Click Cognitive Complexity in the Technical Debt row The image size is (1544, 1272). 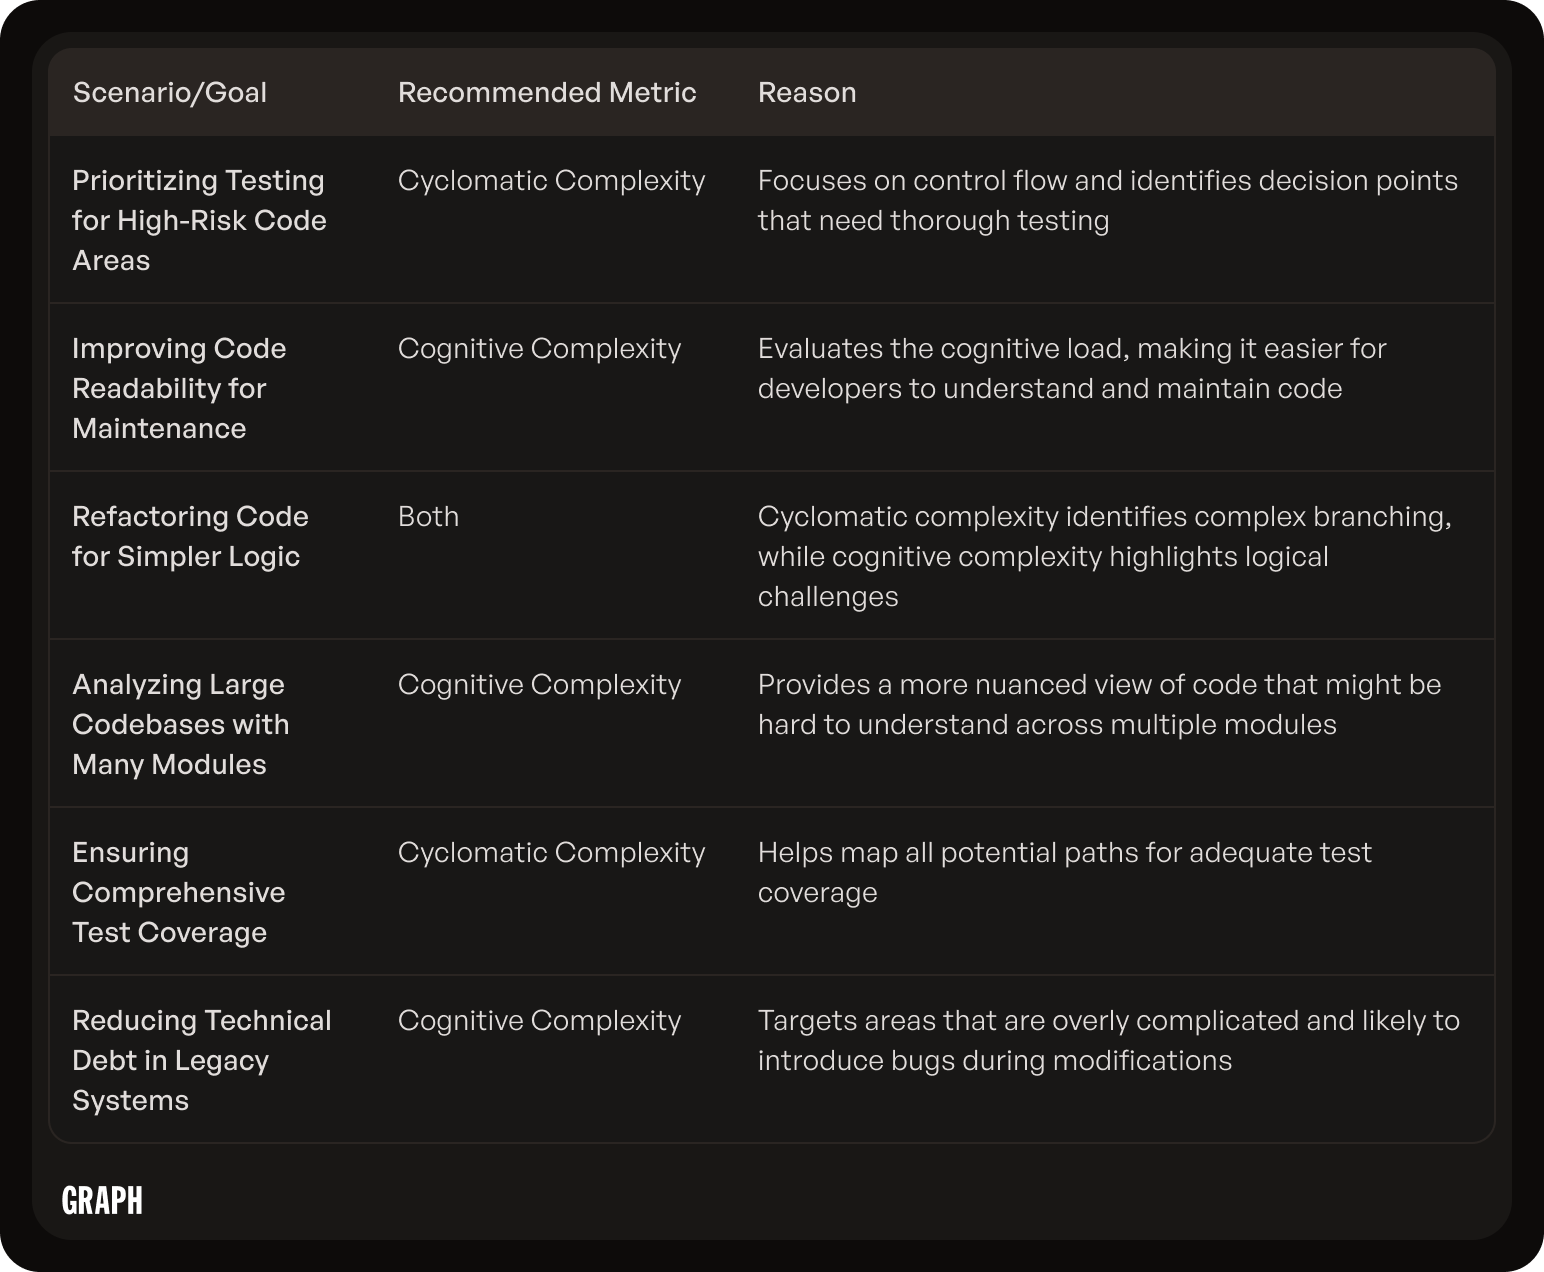pos(540,1021)
